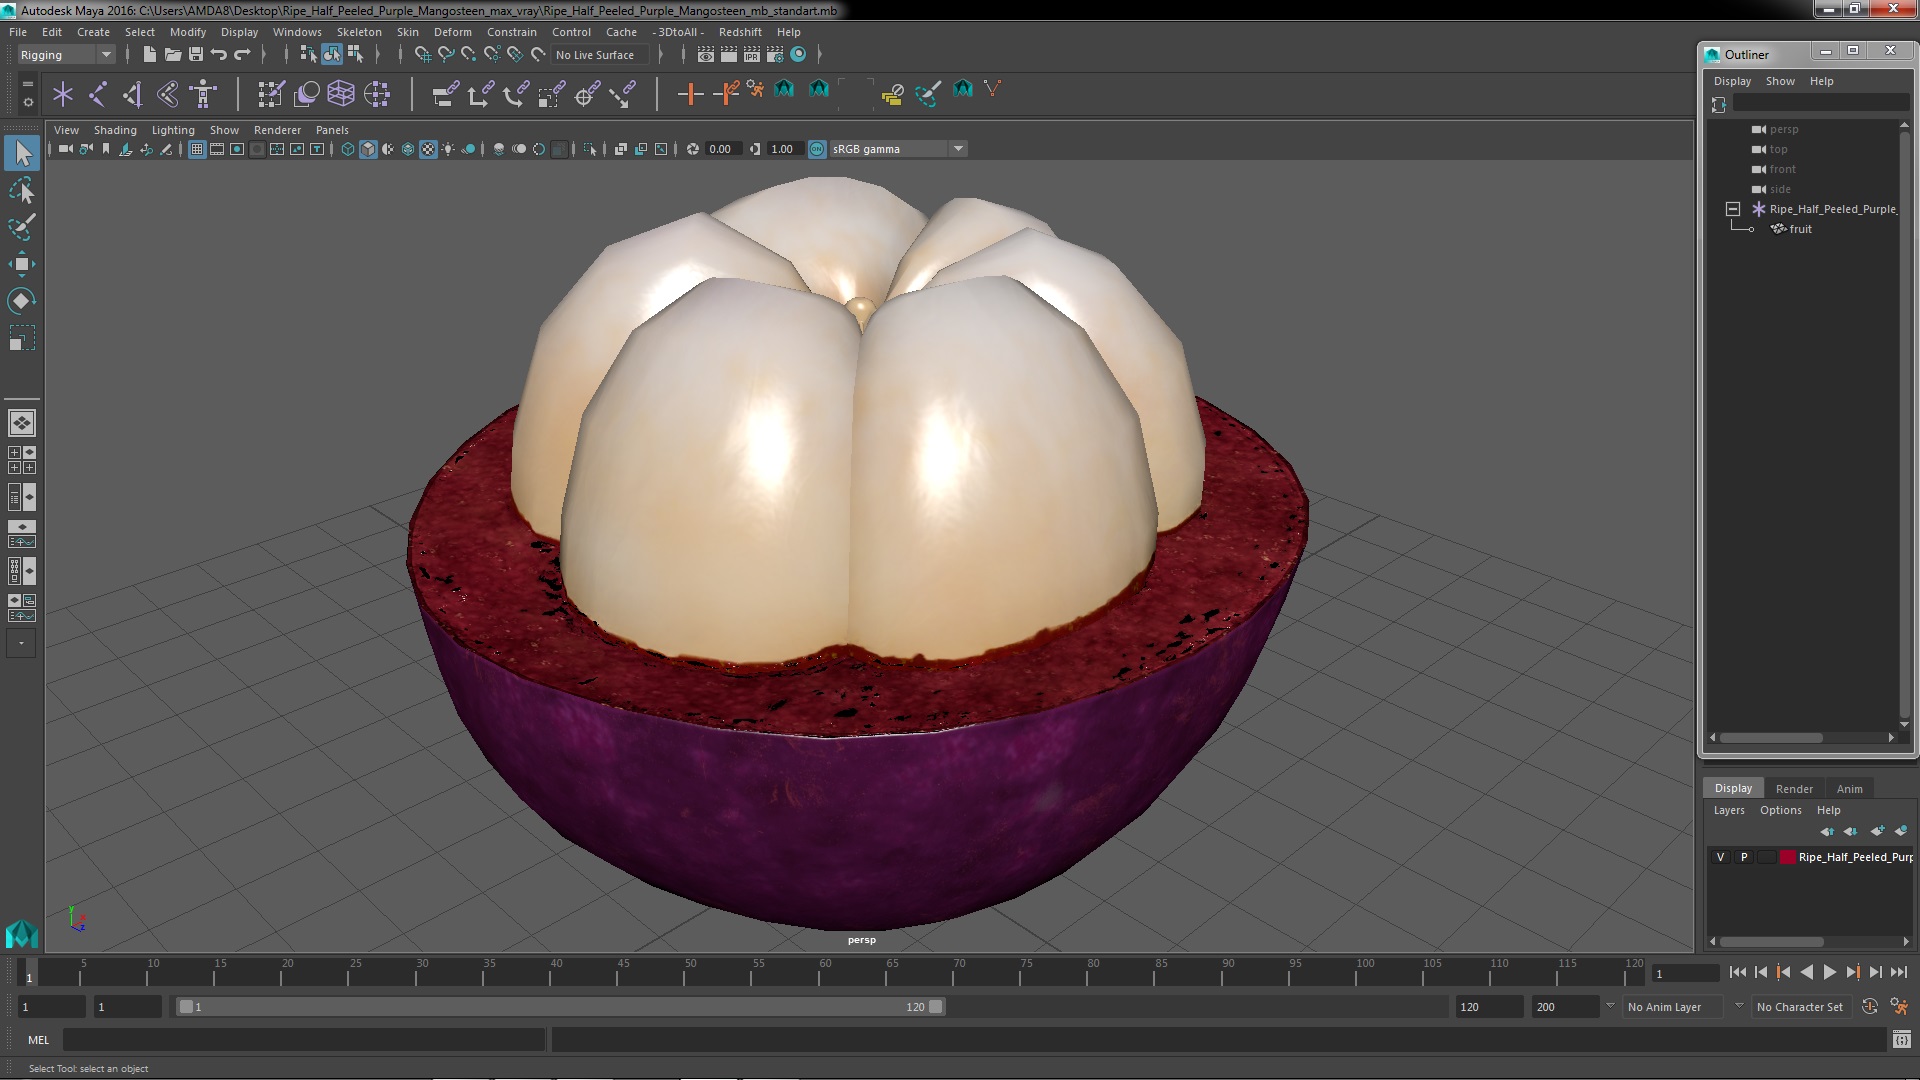Toggle use all lights bulb button
Image resolution: width=1920 pixels, height=1080 pixels.
point(448,149)
